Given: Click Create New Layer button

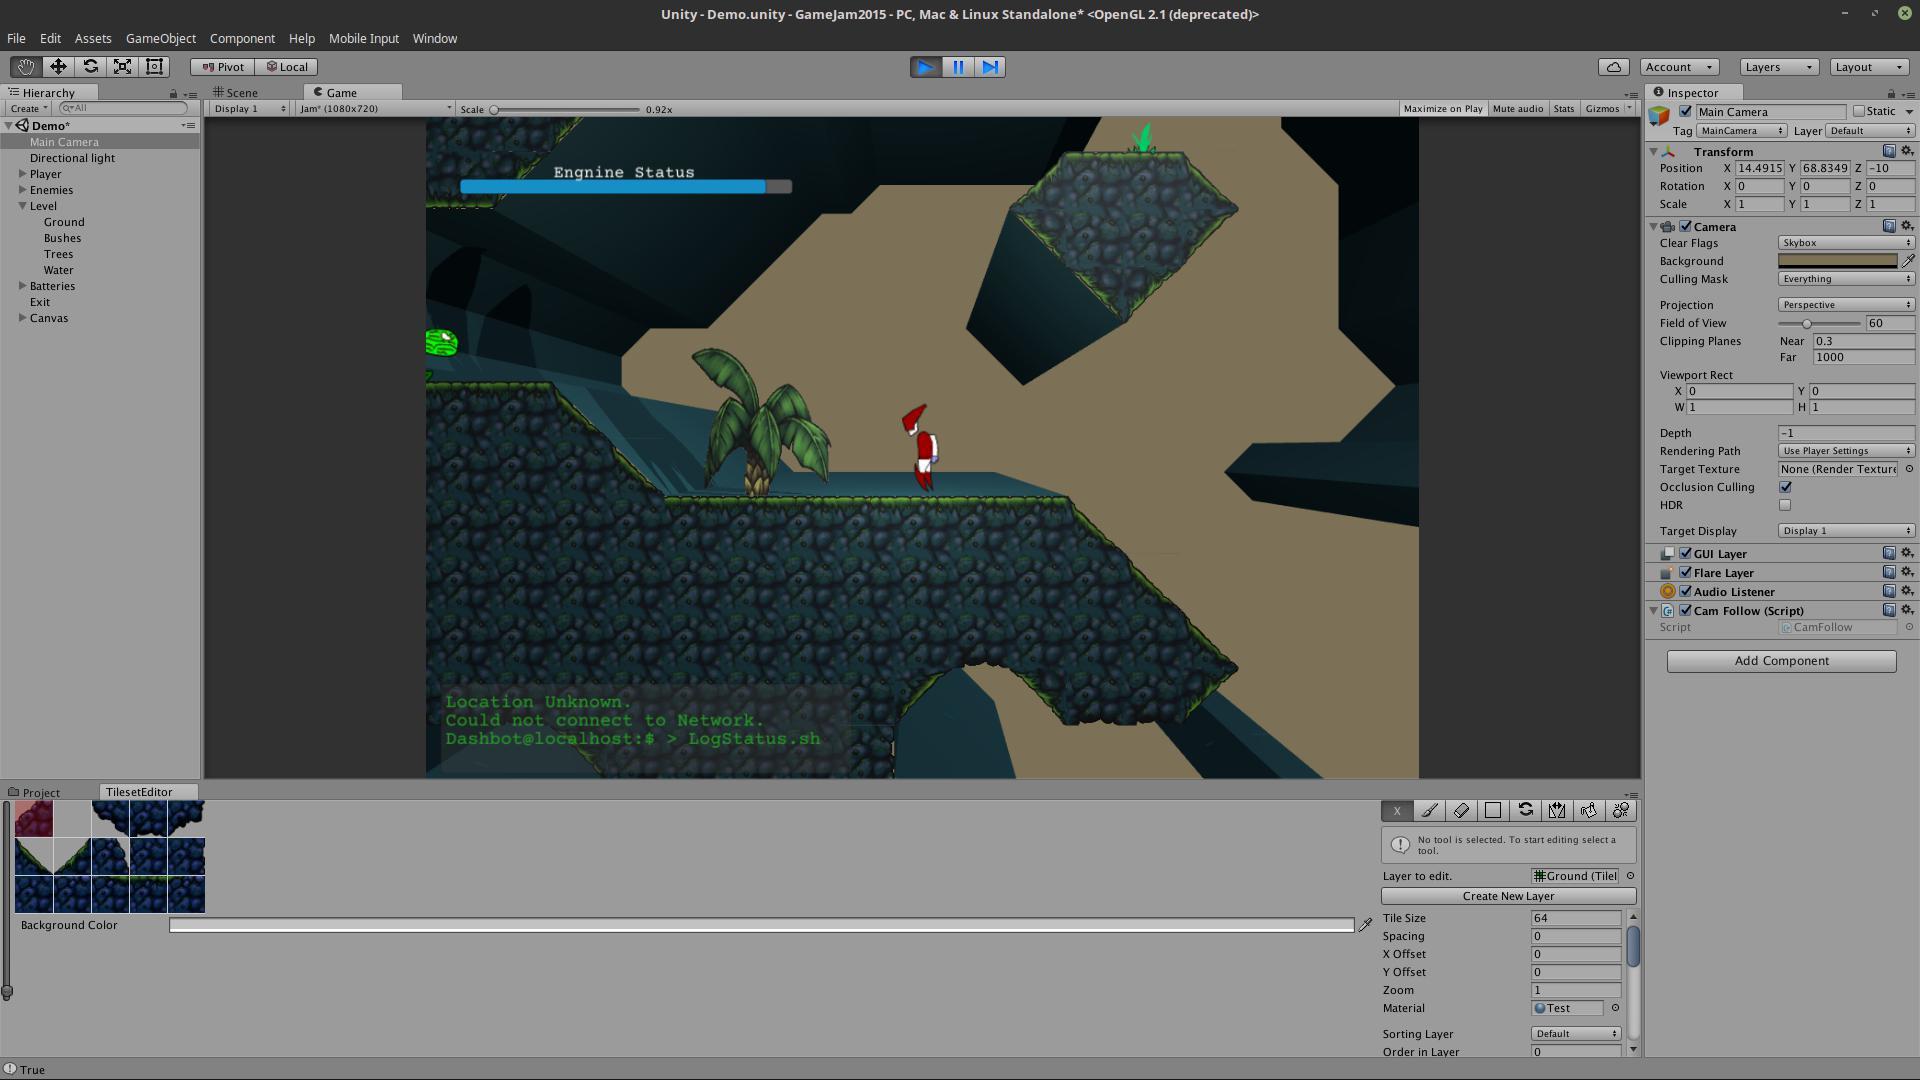Looking at the screenshot, I should (x=1508, y=896).
